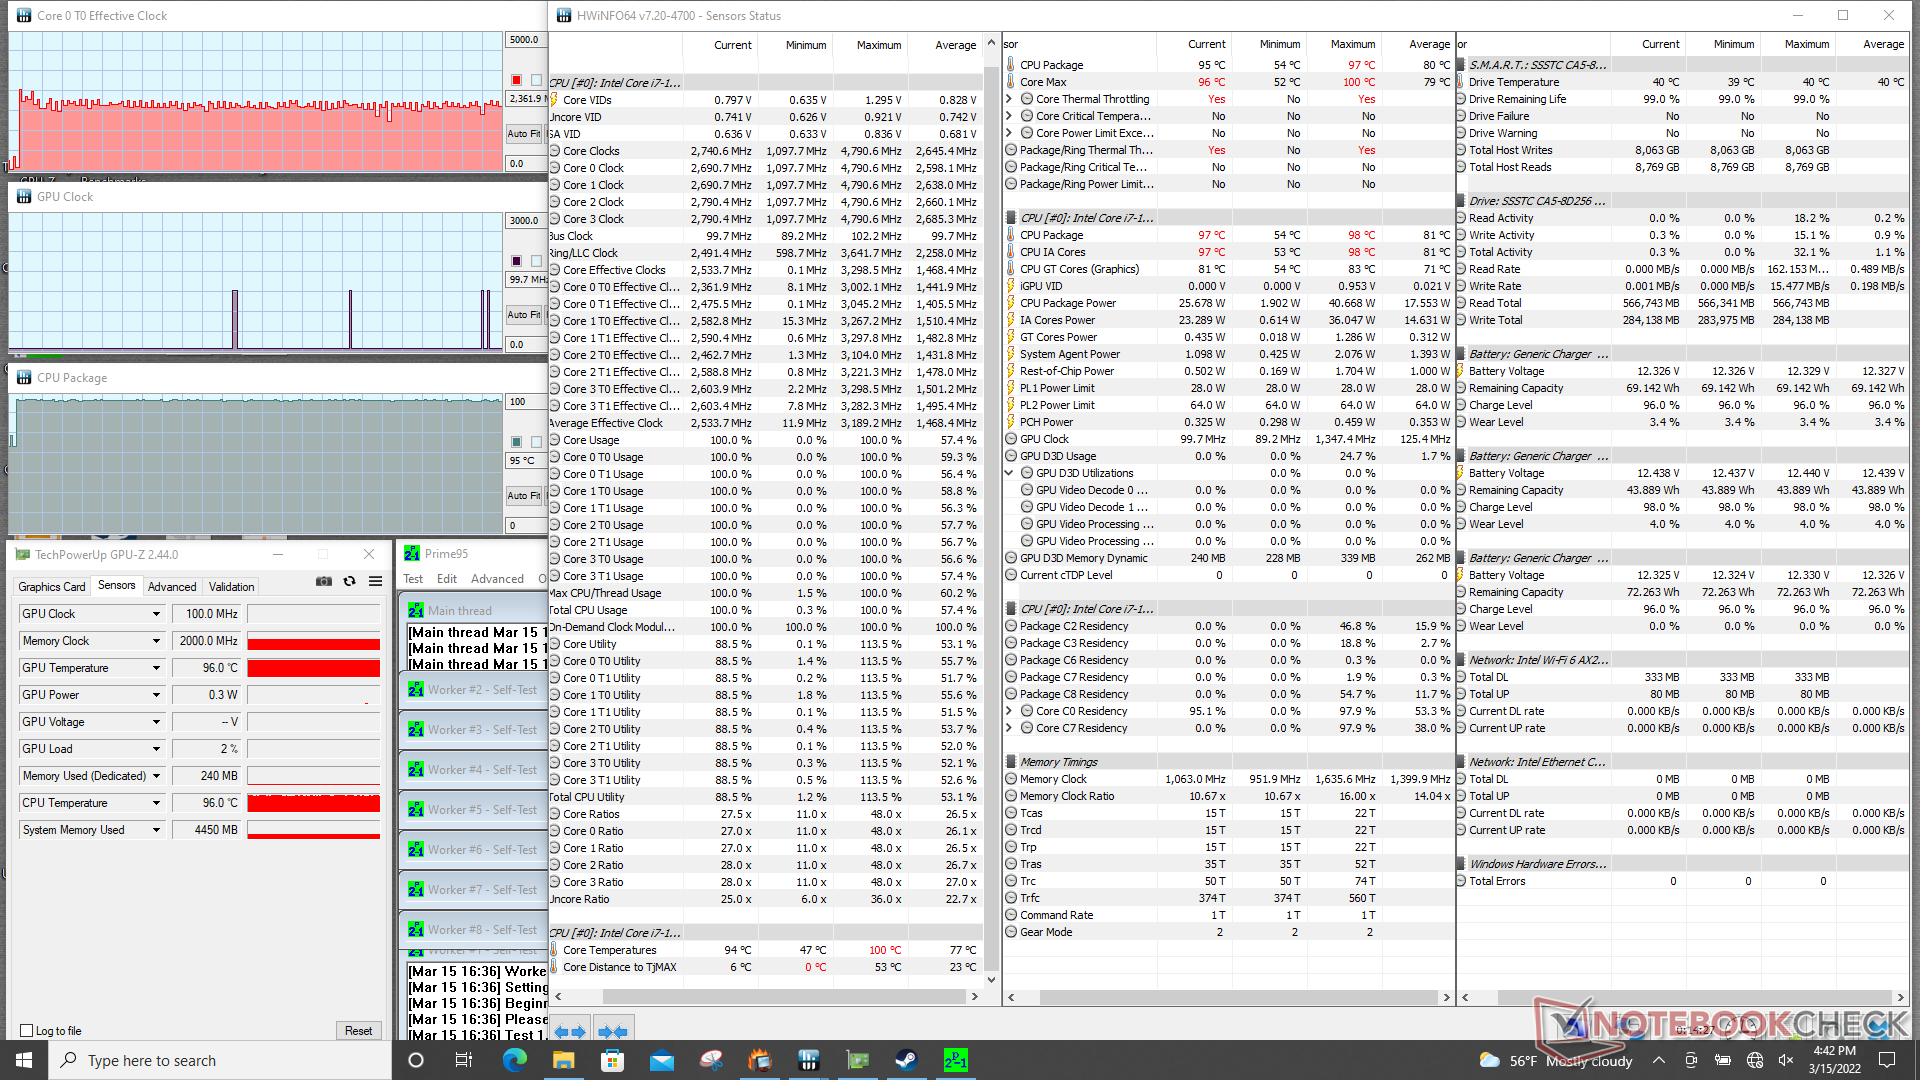The image size is (1920, 1080).
Task: Expand the Core Thermal Throttling row
Action: click(1010, 99)
